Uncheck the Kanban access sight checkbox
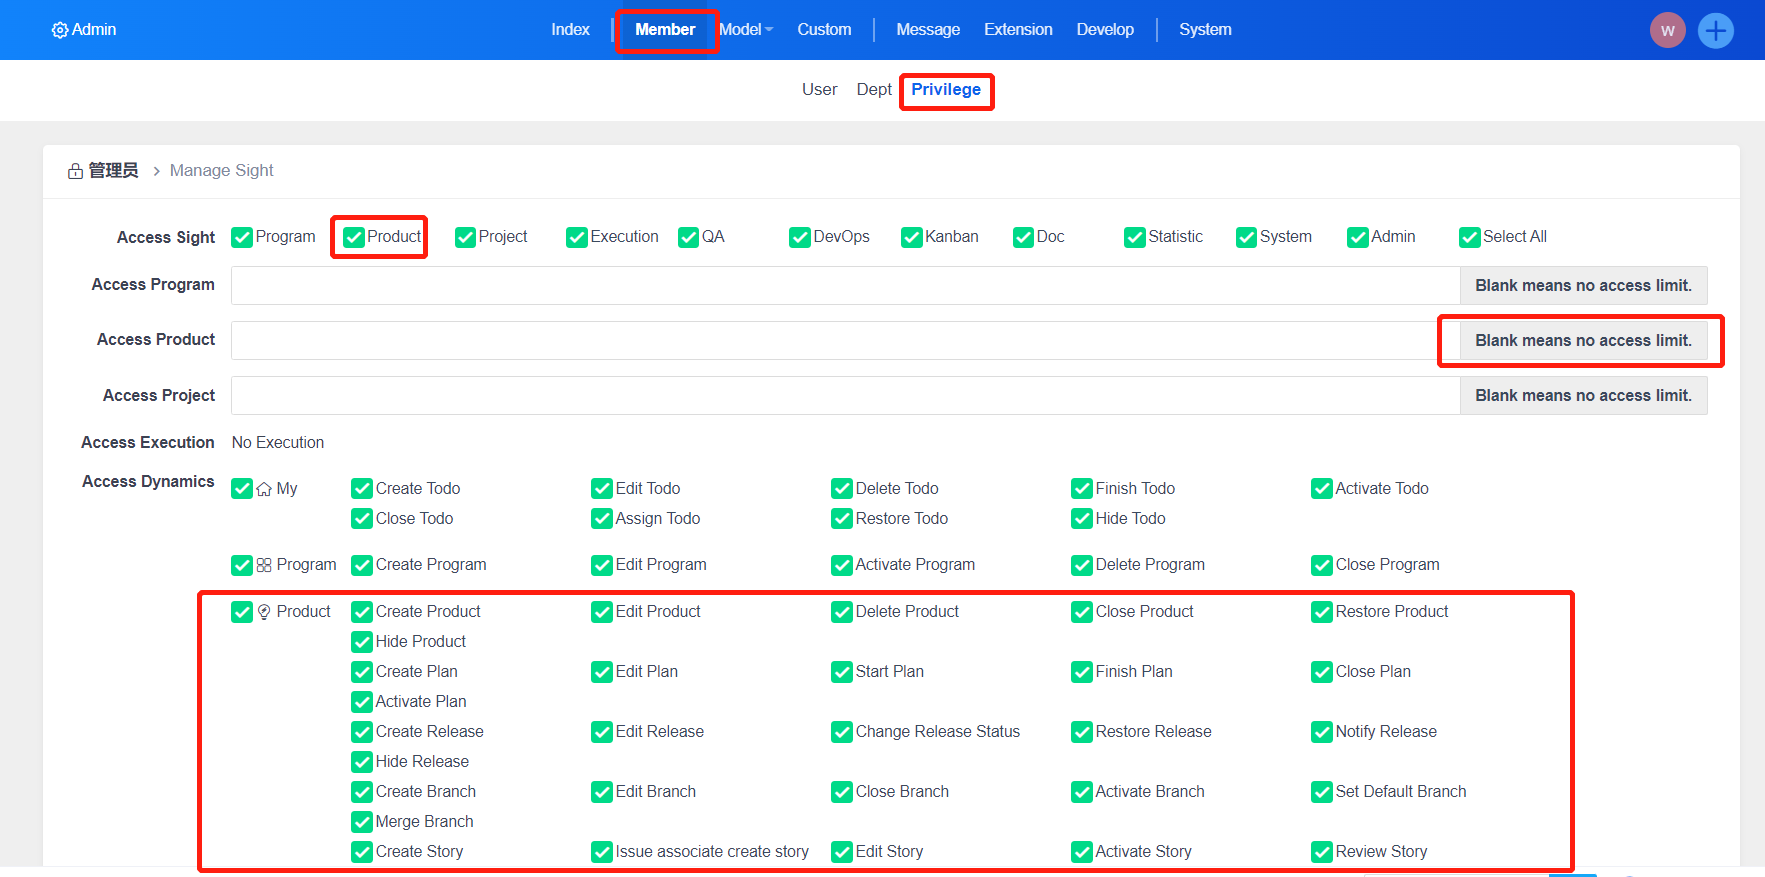1765x877 pixels. [911, 237]
